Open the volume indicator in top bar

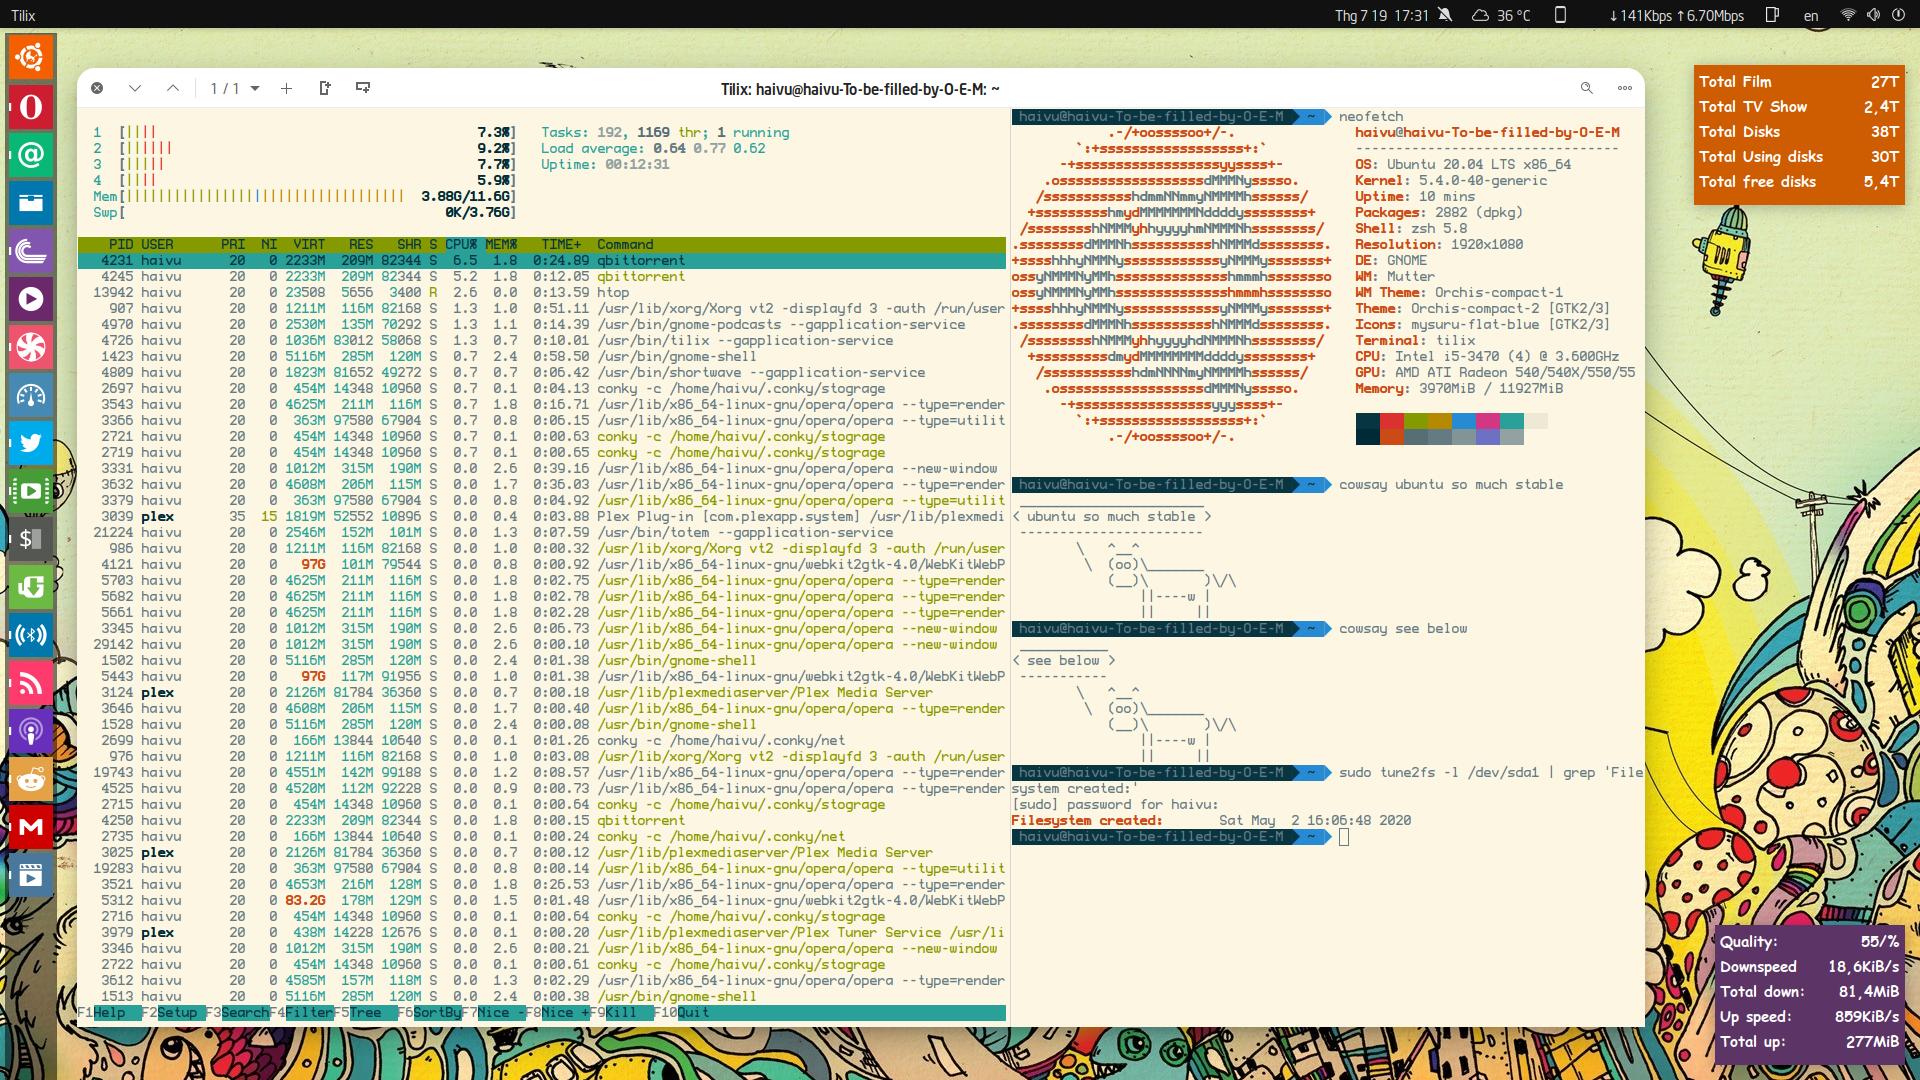(x=1873, y=15)
